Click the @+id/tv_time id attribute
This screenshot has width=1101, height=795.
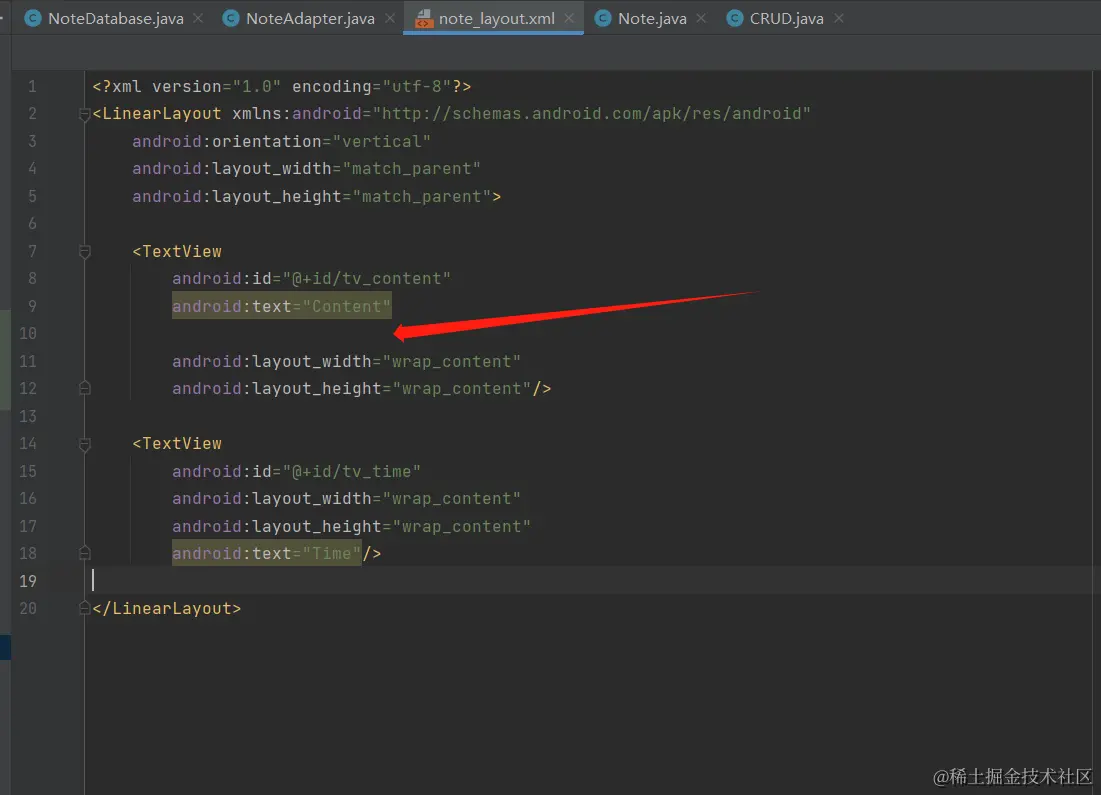pyautogui.click(x=296, y=471)
